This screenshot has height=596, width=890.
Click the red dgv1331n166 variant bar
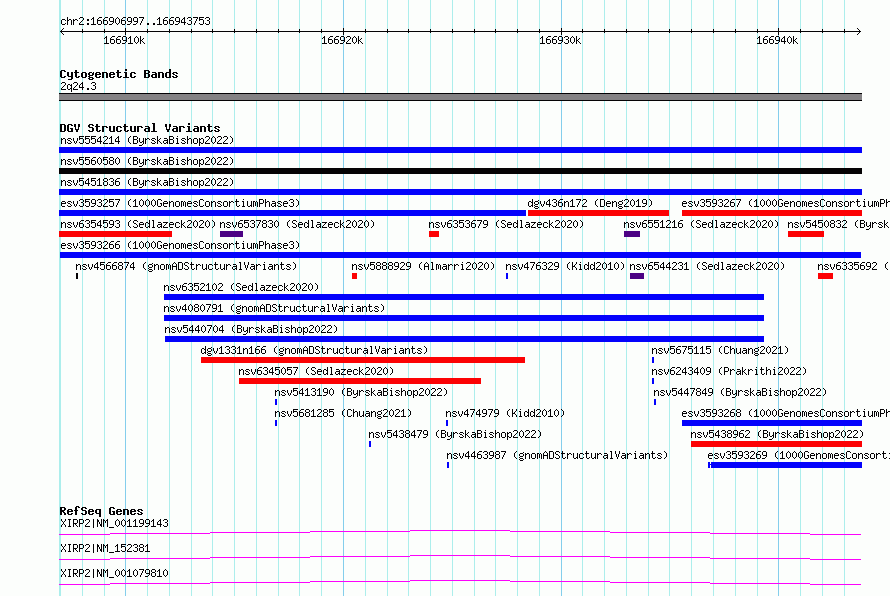coord(363,360)
